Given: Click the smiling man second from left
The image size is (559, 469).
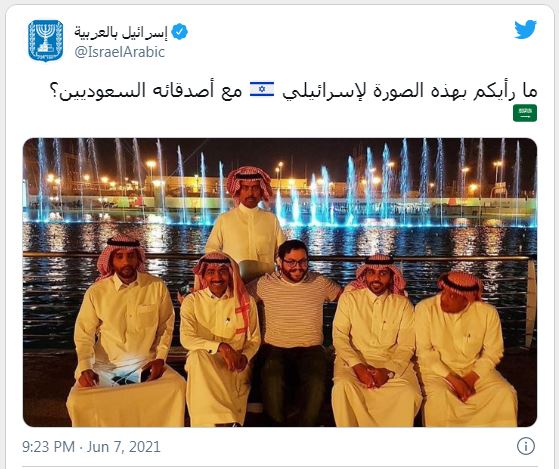Looking at the screenshot, I should (220, 339).
